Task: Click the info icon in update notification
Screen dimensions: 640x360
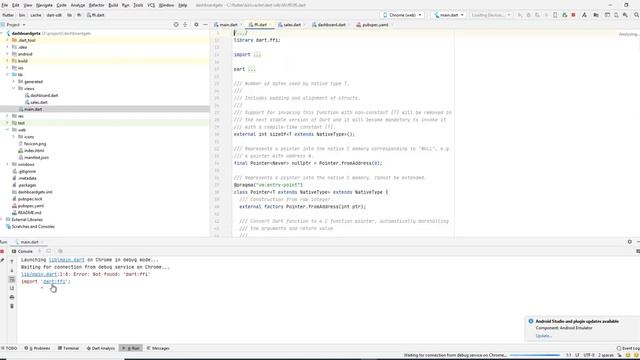Action: point(531,321)
